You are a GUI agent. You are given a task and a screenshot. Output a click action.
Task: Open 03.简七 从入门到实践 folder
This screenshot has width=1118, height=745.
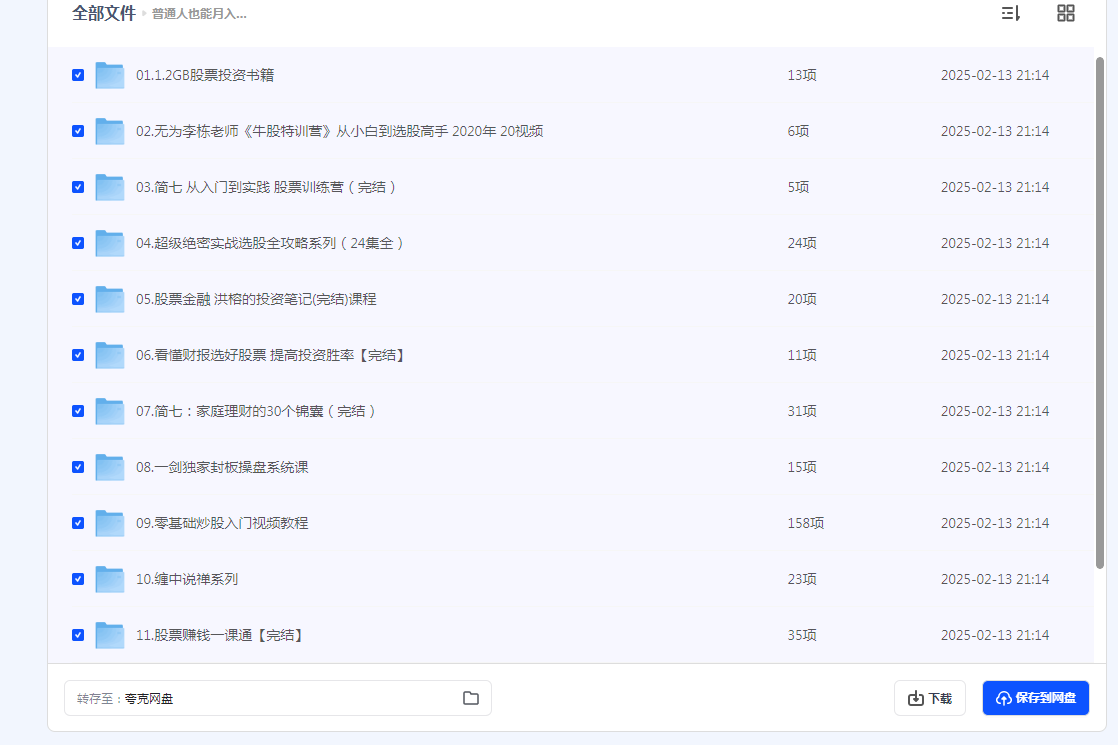[x=266, y=187]
